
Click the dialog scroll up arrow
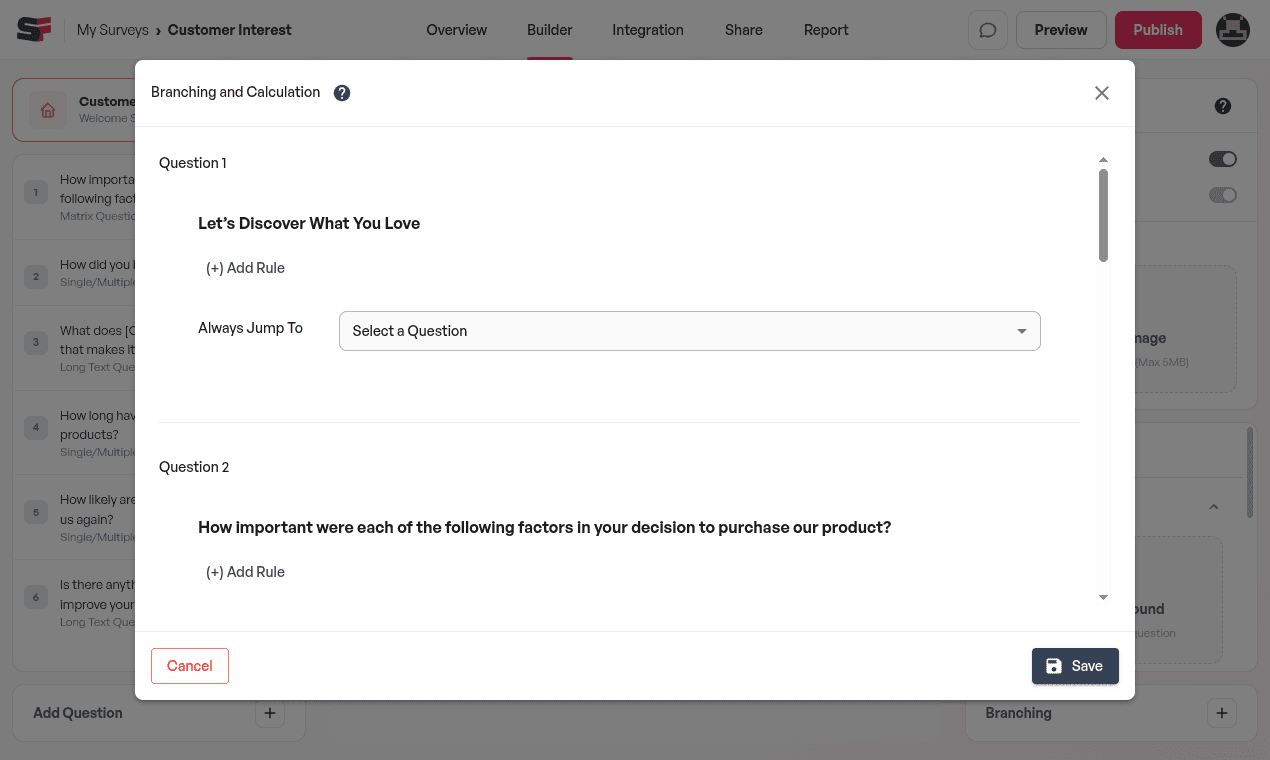pos(1103,160)
